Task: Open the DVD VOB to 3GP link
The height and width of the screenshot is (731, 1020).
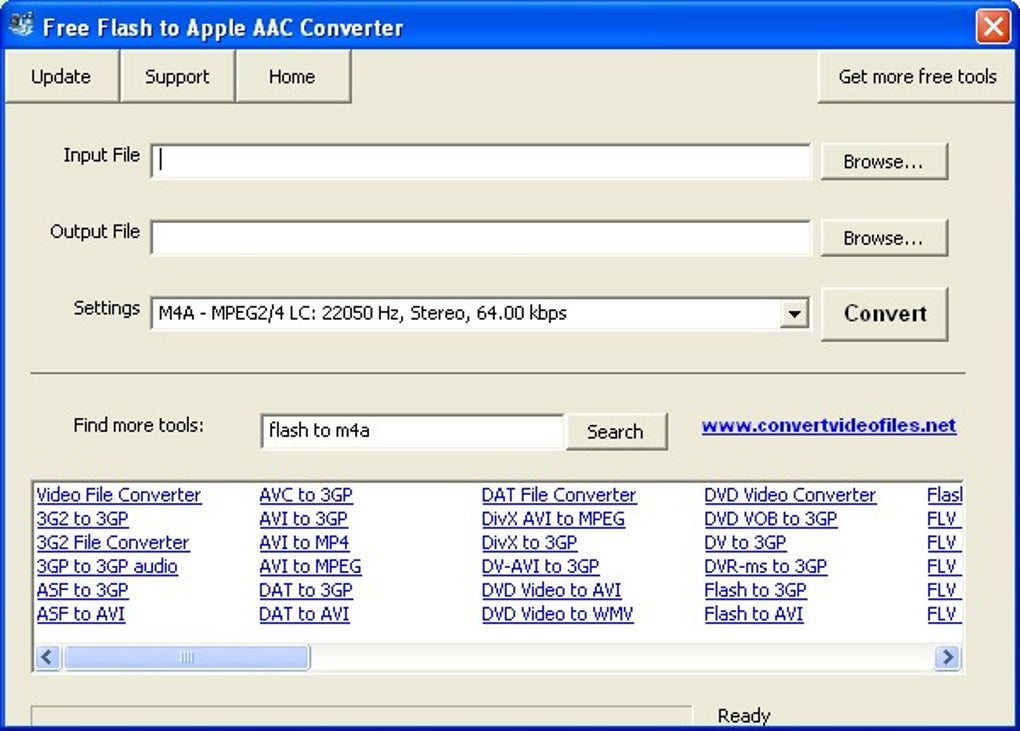Action: point(771,519)
